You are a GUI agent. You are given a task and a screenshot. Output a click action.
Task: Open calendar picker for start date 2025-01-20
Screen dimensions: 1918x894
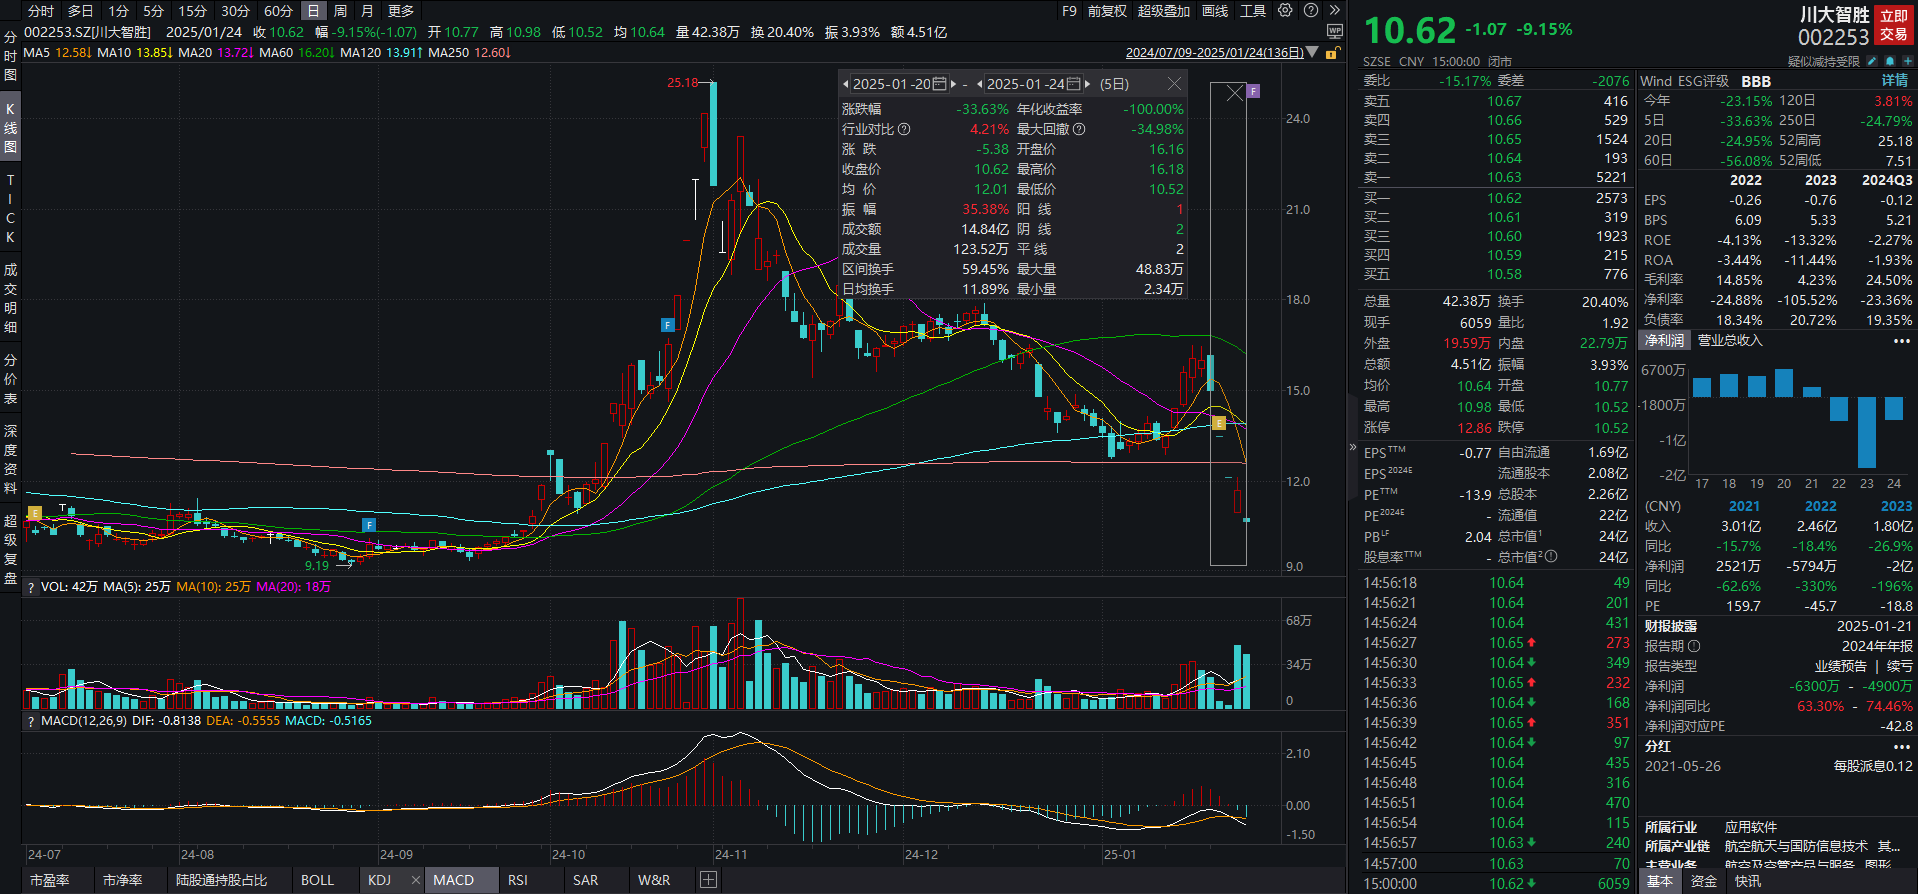tap(939, 84)
